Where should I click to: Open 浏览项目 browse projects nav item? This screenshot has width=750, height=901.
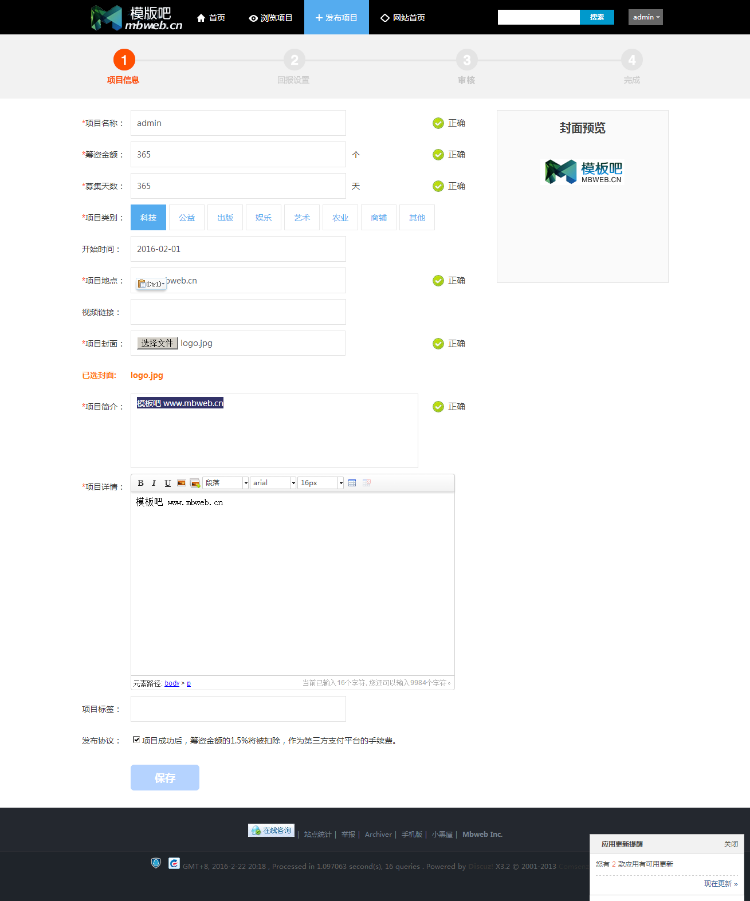pyautogui.click(x=271, y=18)
